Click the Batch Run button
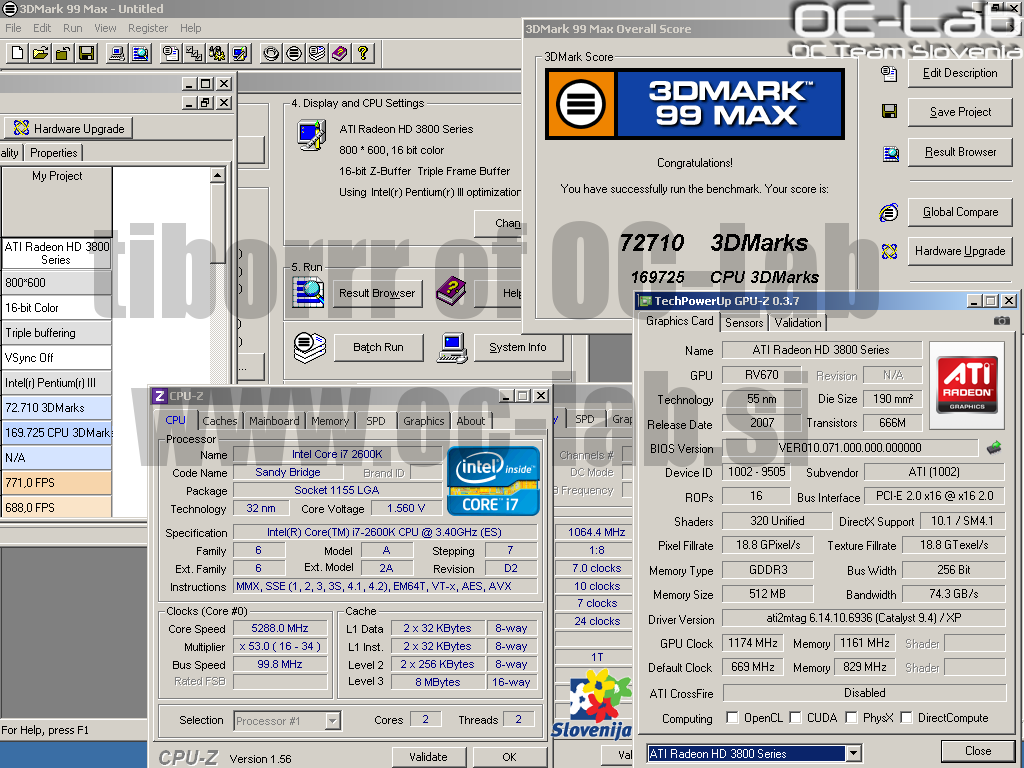This screenshot has height=768, width=1024. click(x=378, y=347)
